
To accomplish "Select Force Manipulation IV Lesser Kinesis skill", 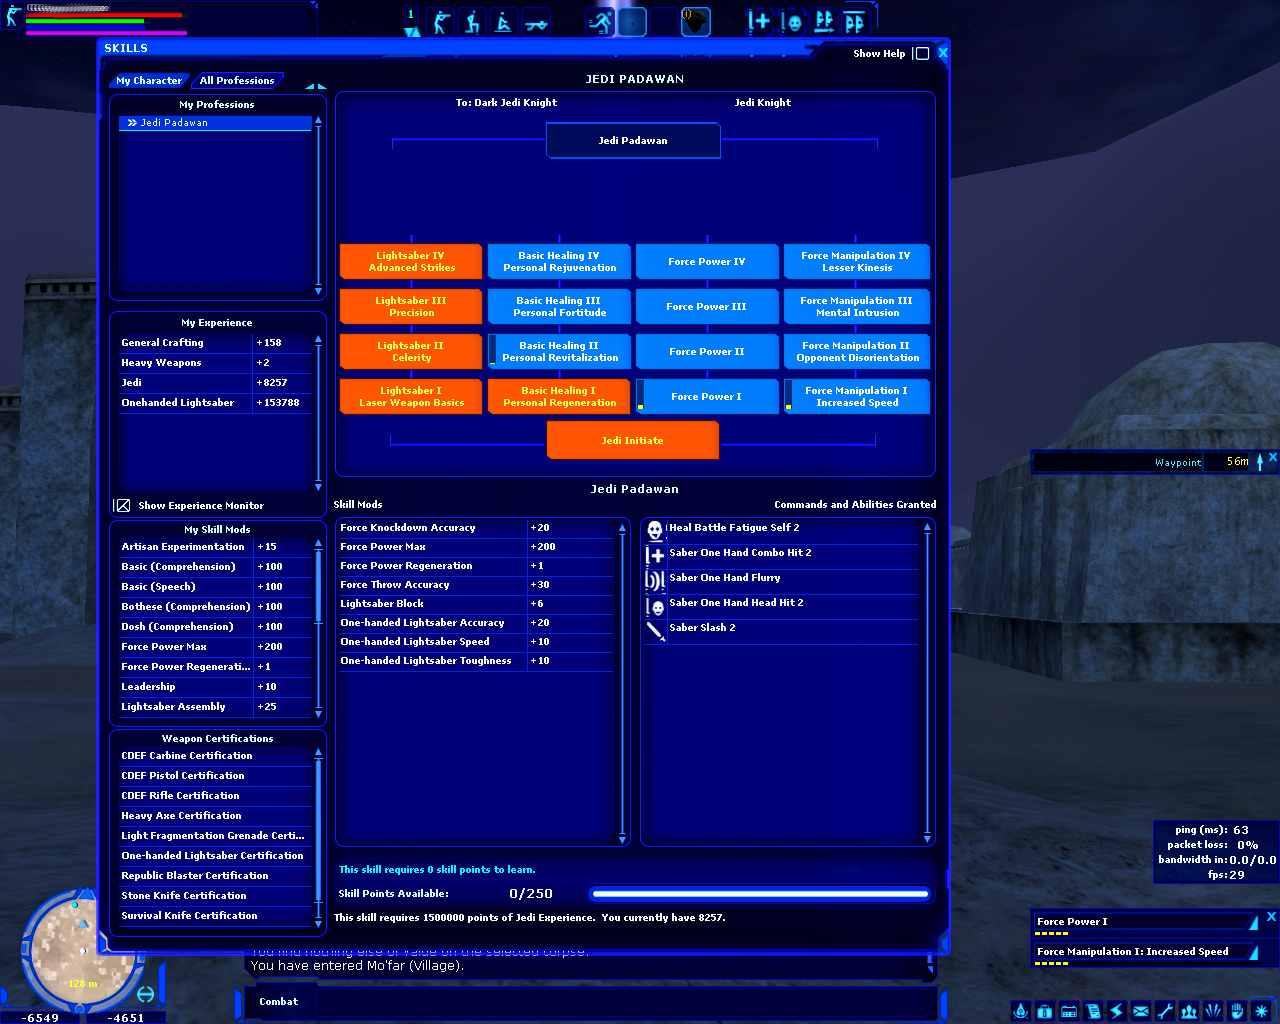I will [x=856, y=262].
